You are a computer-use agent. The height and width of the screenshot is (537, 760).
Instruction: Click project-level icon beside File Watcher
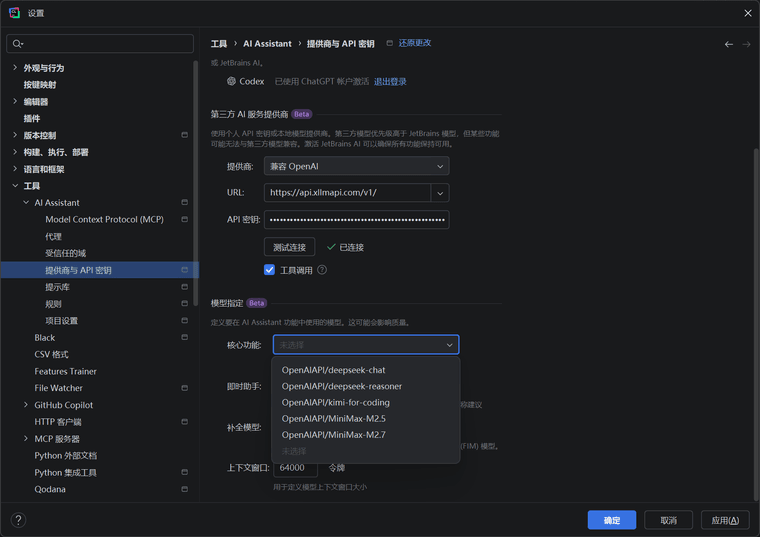(184, 388)
